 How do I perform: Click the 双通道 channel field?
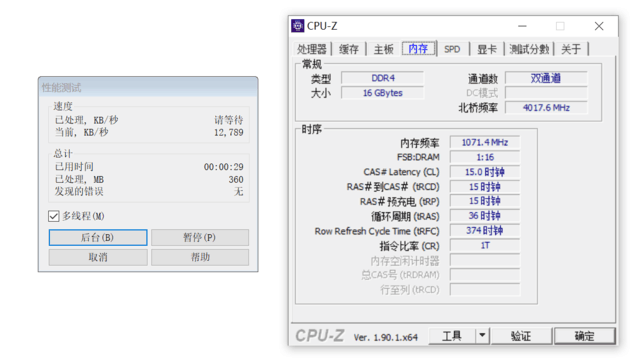pyautogui.click(x=546, y=78)
